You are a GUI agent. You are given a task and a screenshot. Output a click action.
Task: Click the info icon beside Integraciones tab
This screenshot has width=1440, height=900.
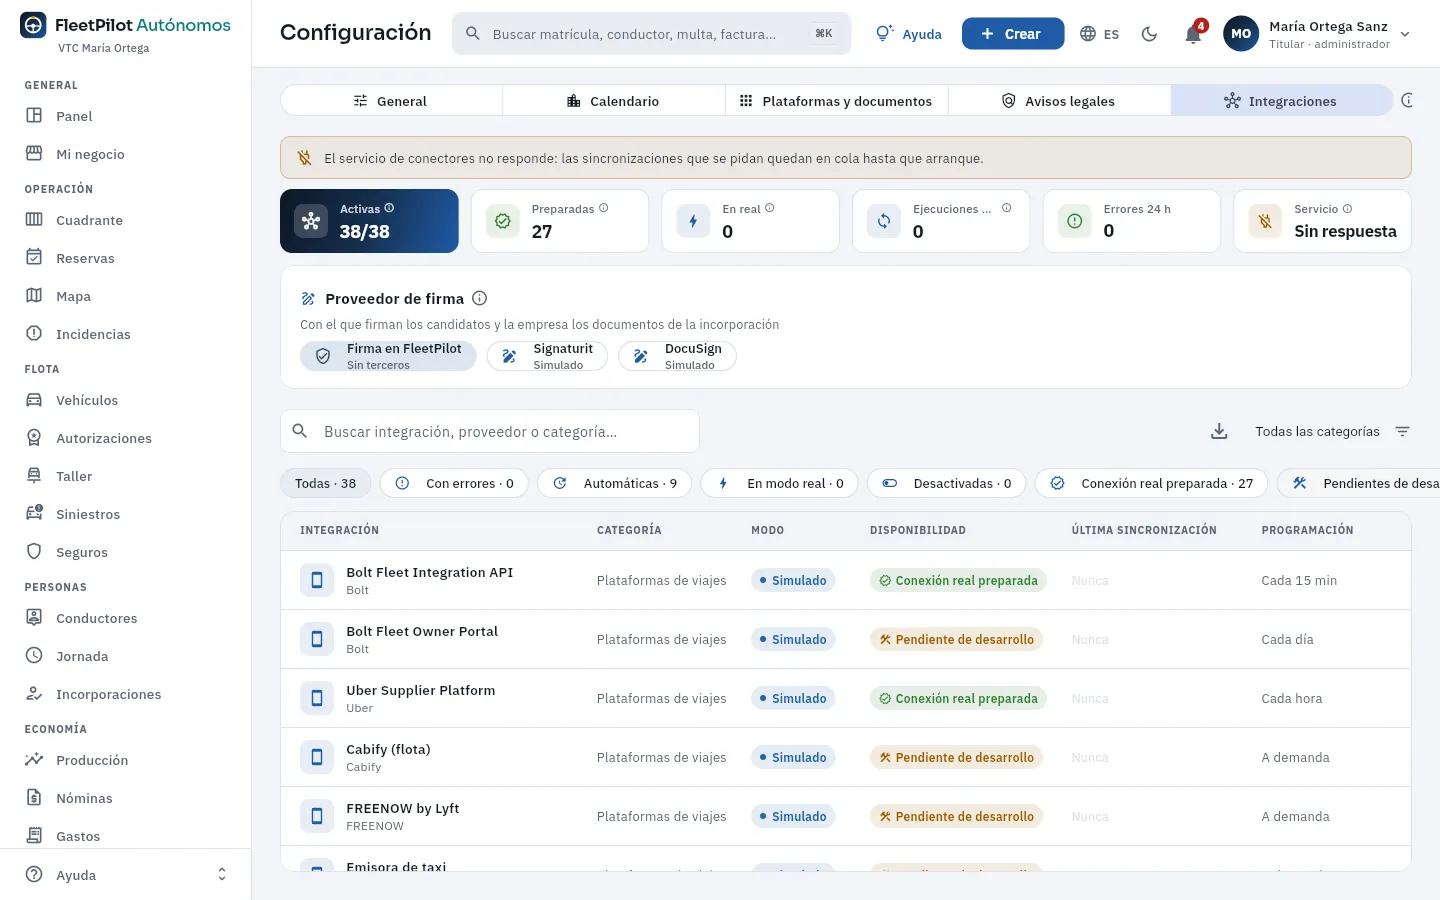point(1407,100)
